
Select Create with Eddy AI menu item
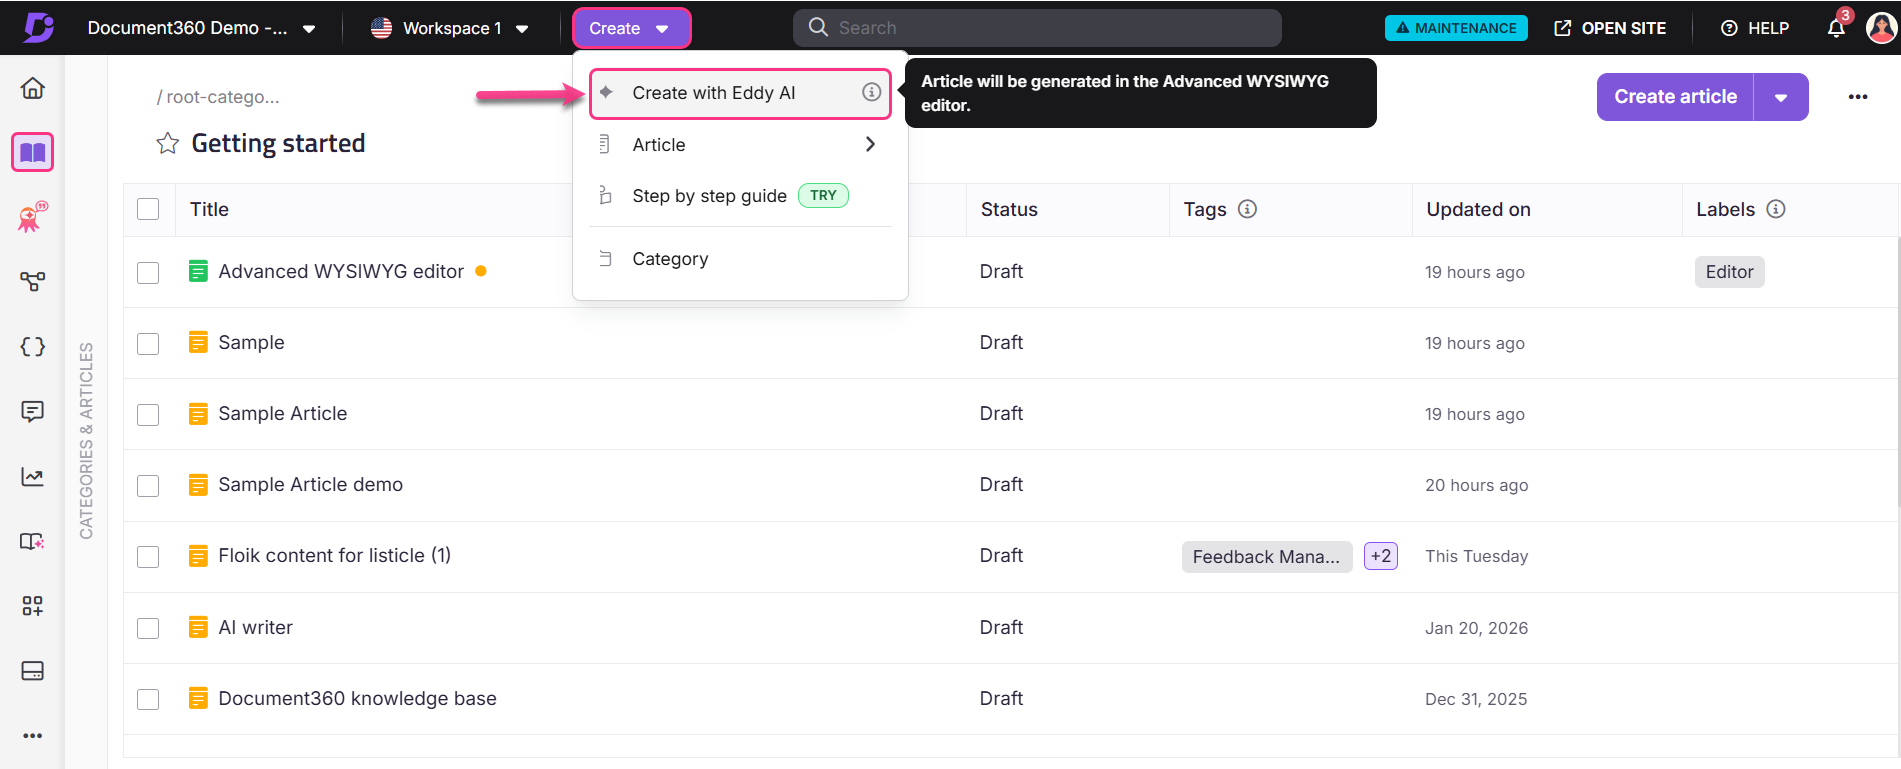740,93
